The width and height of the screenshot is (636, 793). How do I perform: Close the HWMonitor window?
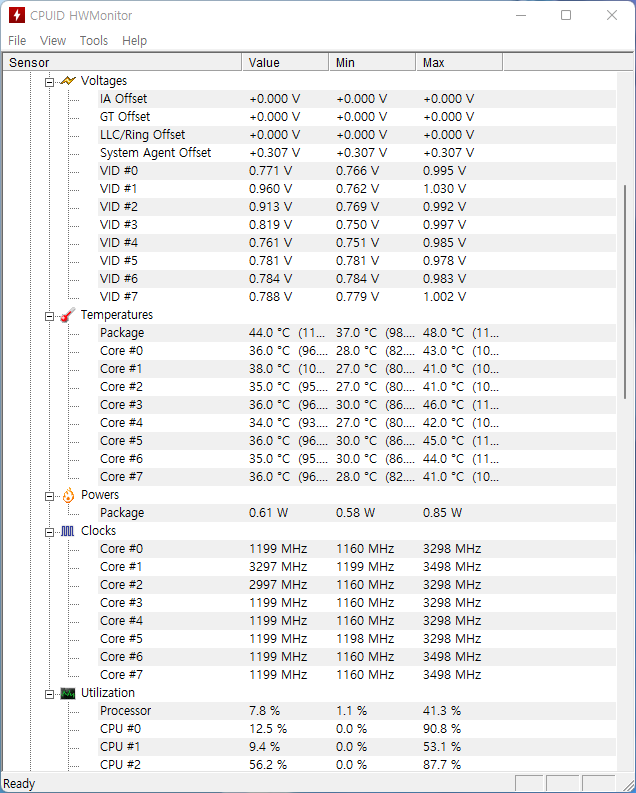point(612,15)
